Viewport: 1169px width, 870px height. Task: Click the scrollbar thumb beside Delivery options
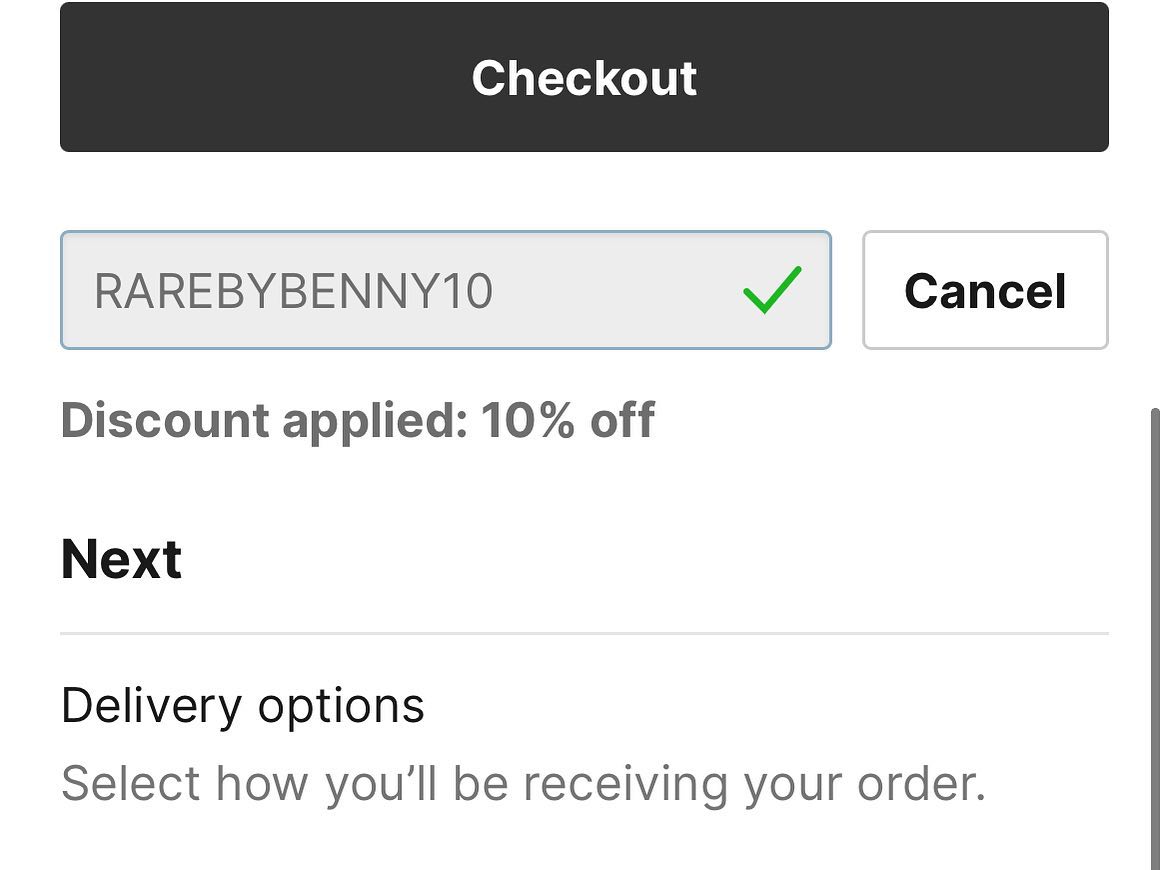point(1156,638)
